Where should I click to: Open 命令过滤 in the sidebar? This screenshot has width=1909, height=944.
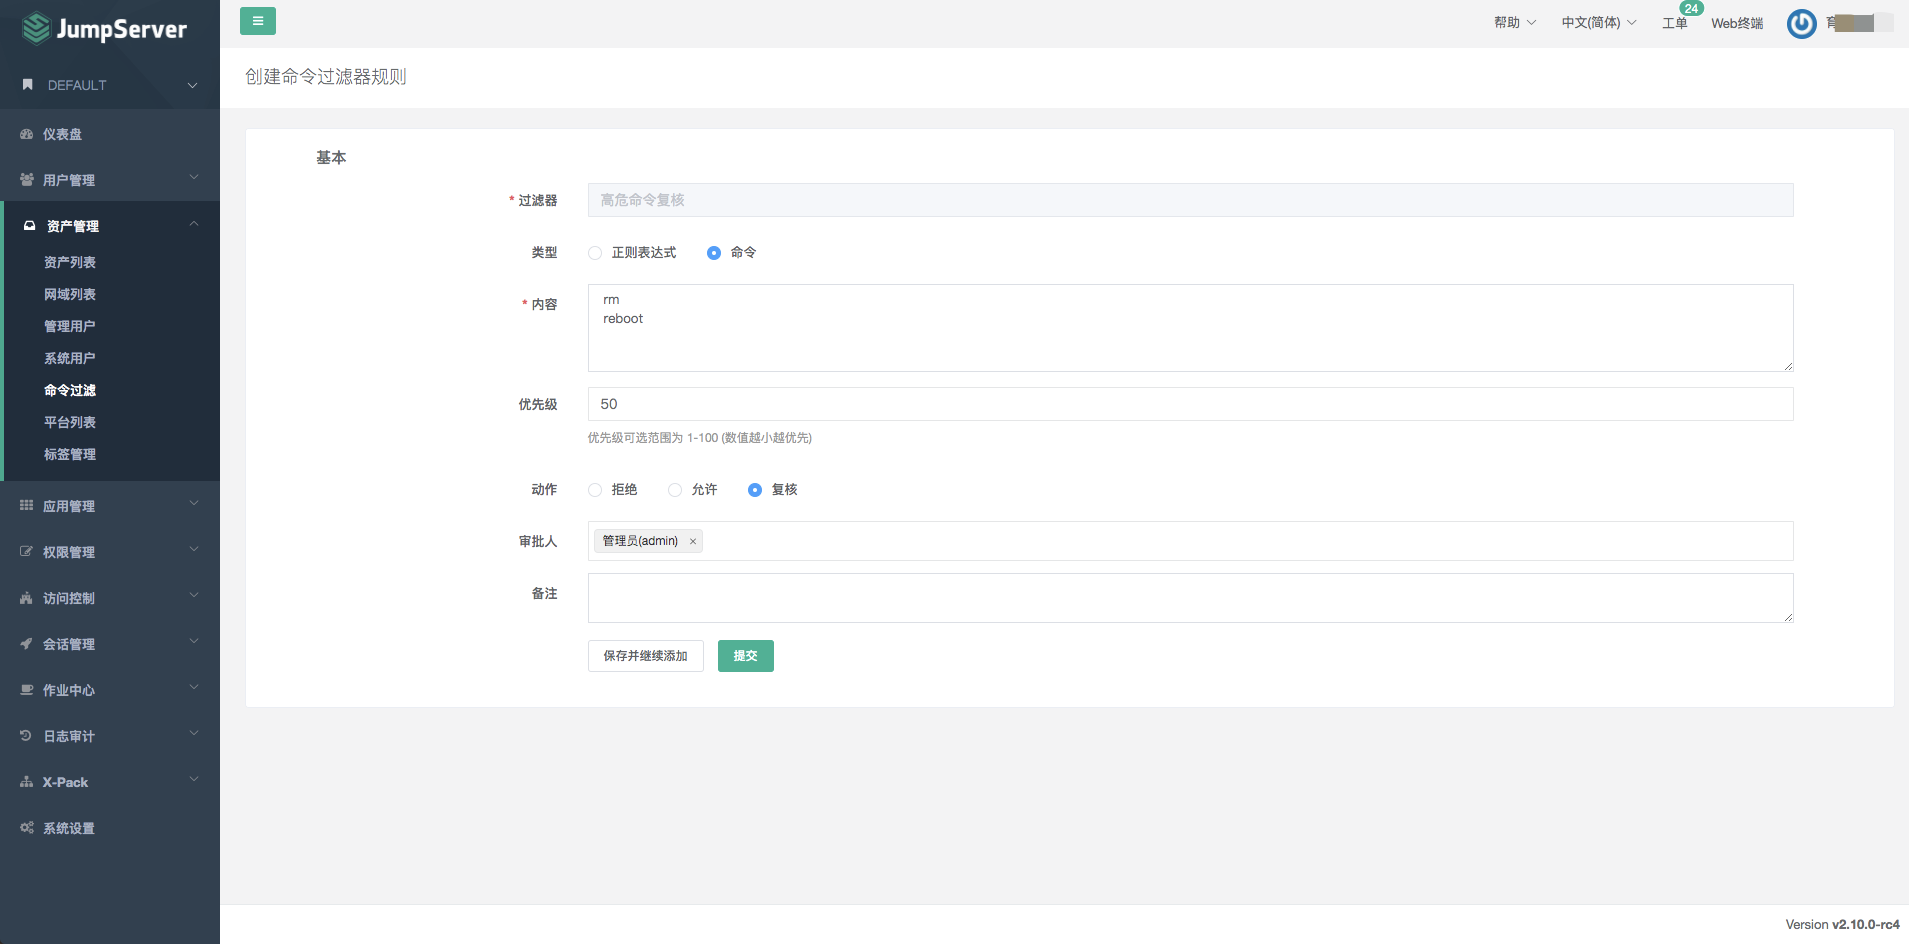(x=70, y=390)
